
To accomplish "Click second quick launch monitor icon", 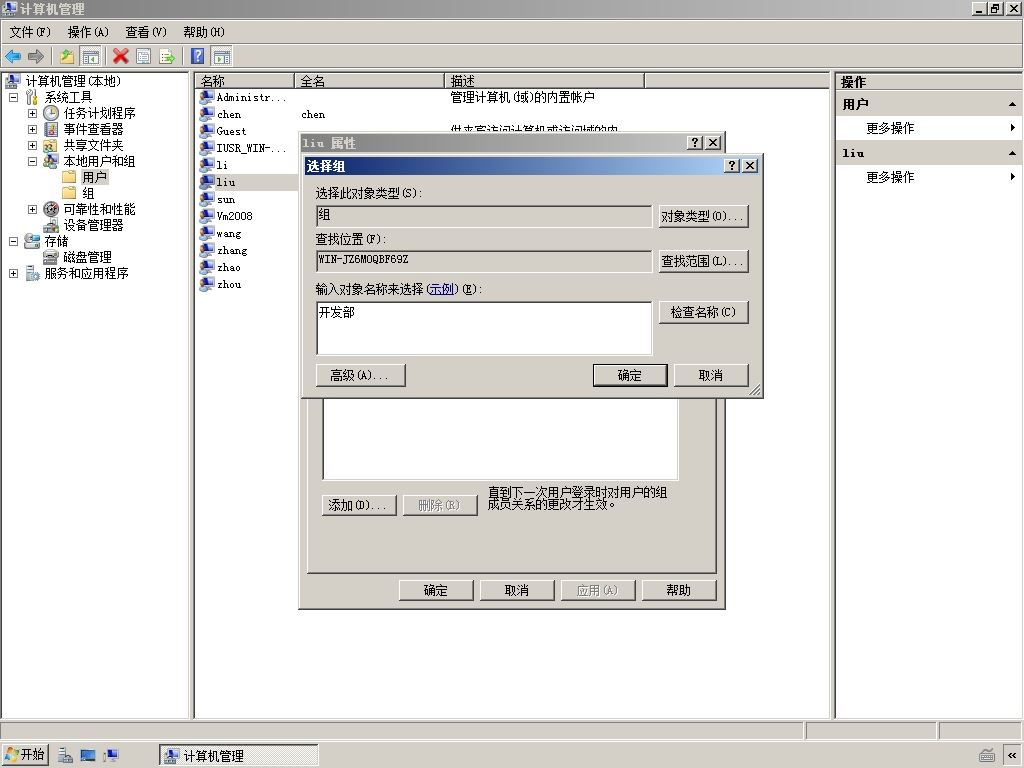I will coord(88,756).
